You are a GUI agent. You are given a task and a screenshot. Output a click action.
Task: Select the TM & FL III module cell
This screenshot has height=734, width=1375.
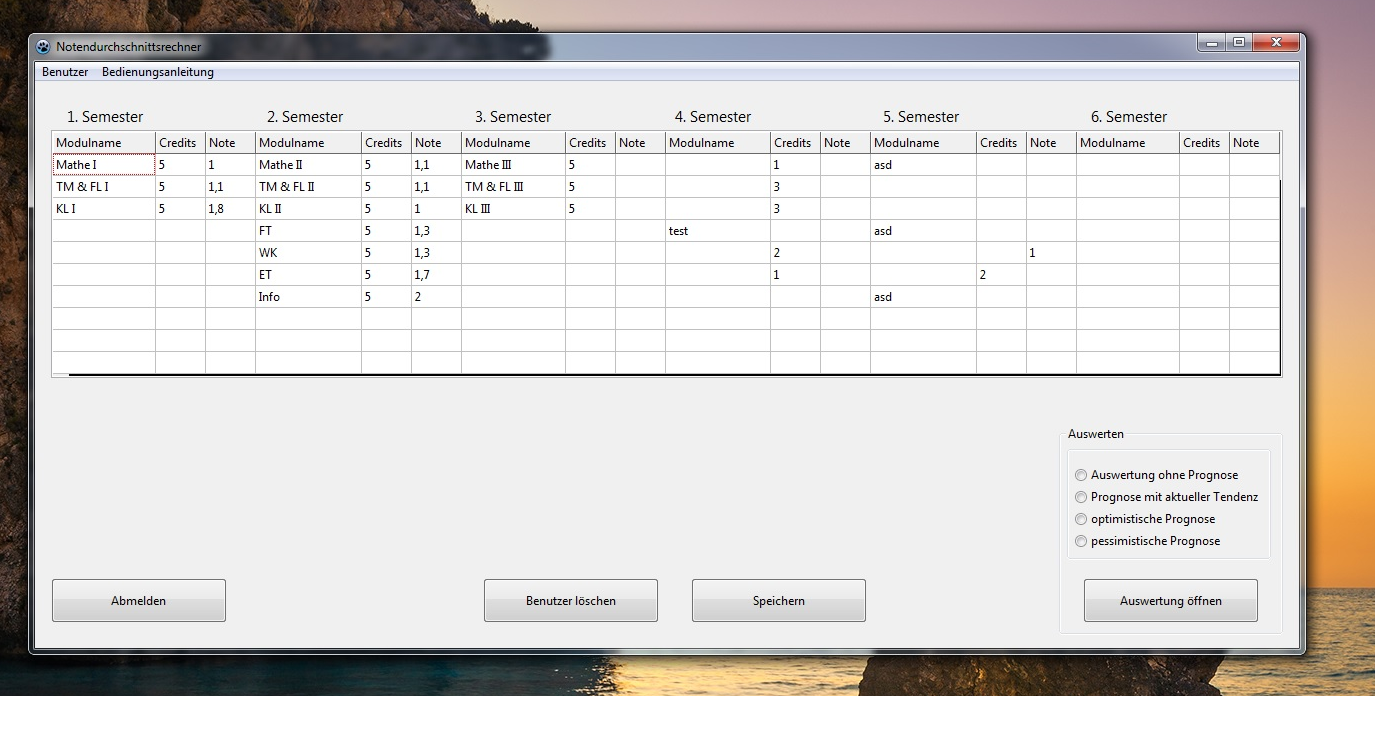pos(514,187)
